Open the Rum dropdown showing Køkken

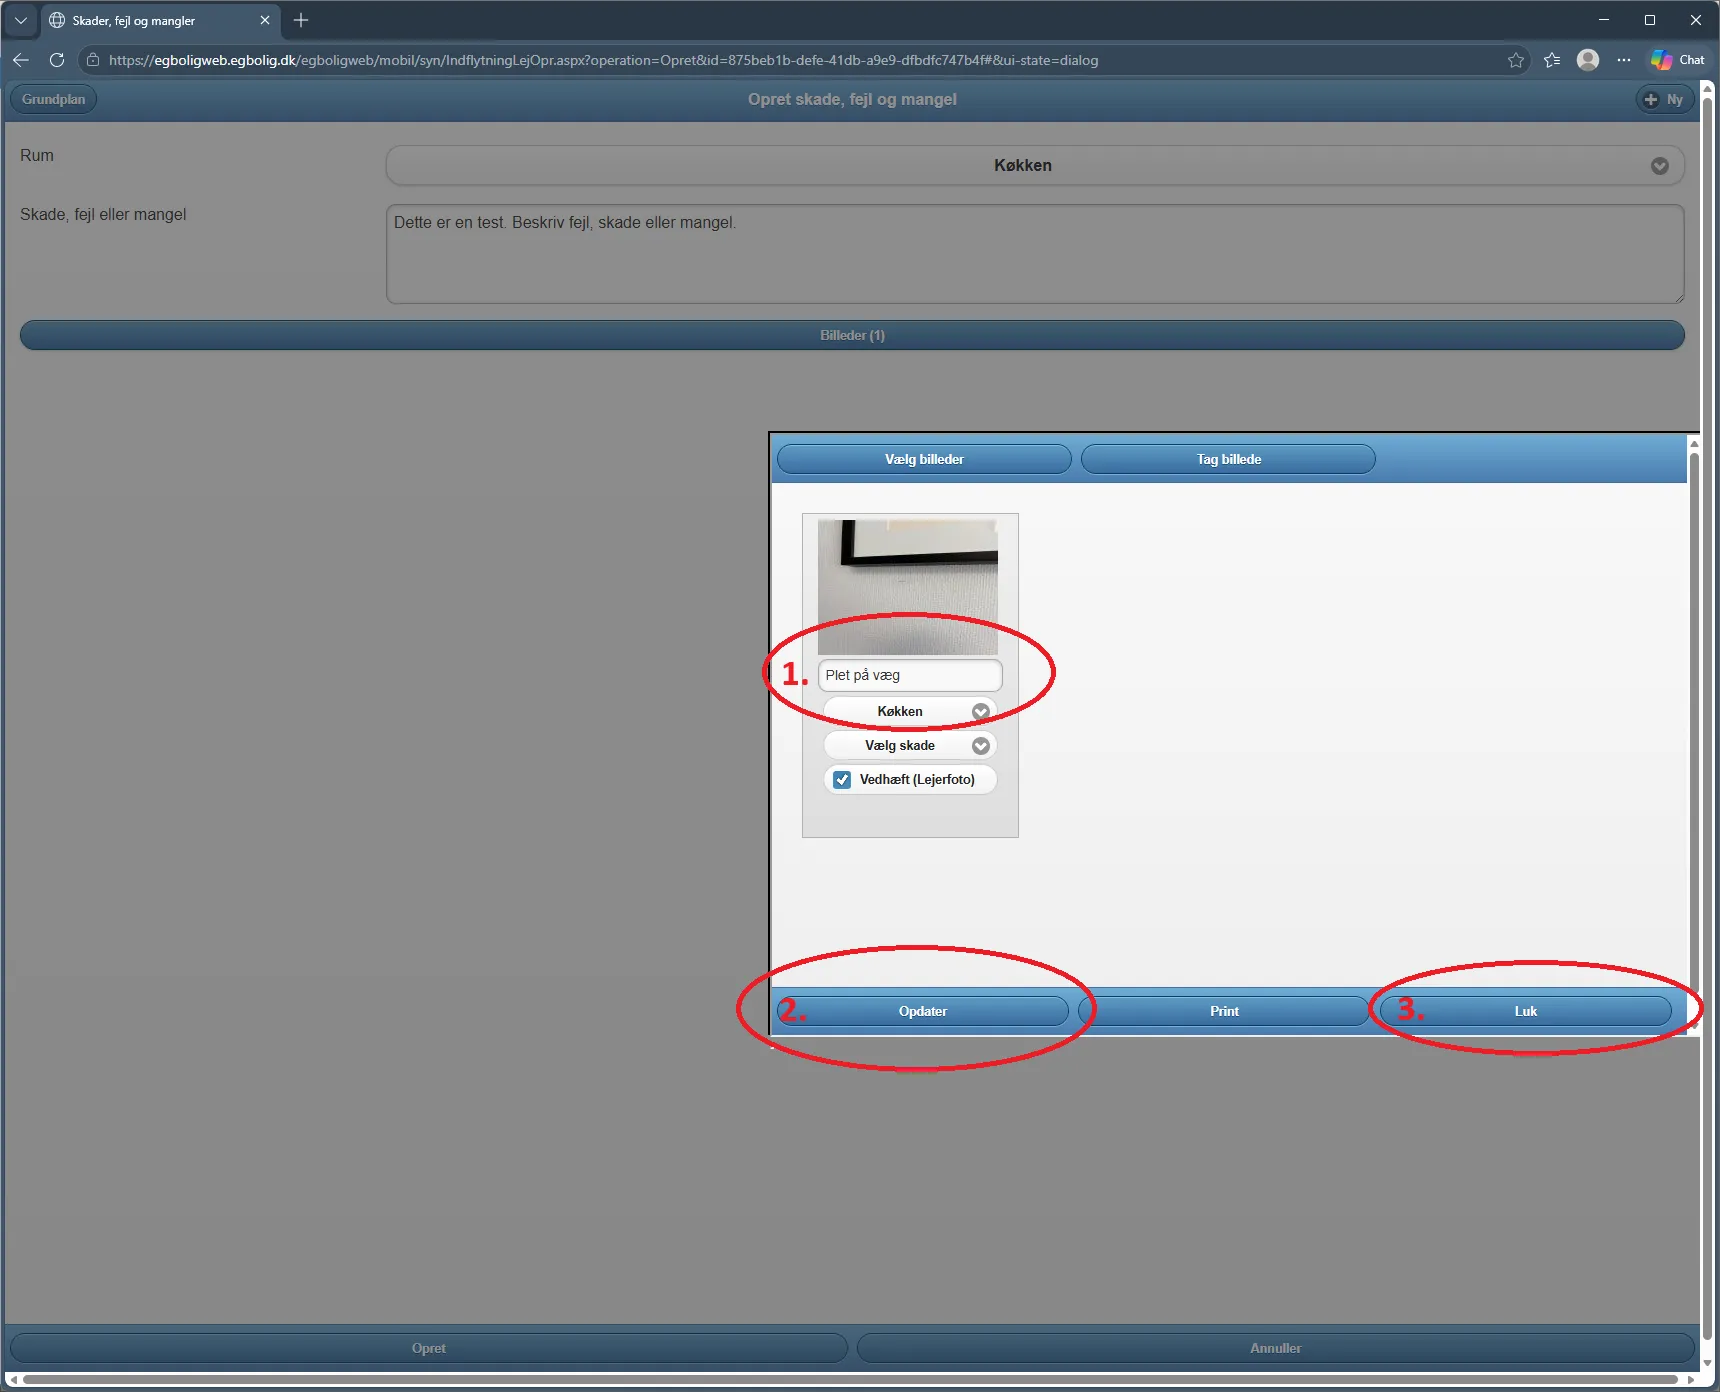[1035, 166]
